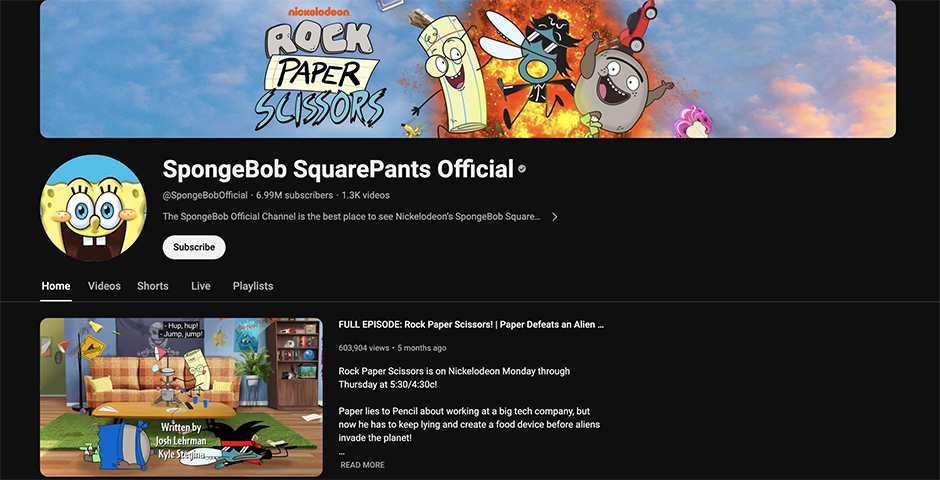Switch to the Videos tab
The width and height of the screenshot is (940, 480).
[x=104, y=286]
